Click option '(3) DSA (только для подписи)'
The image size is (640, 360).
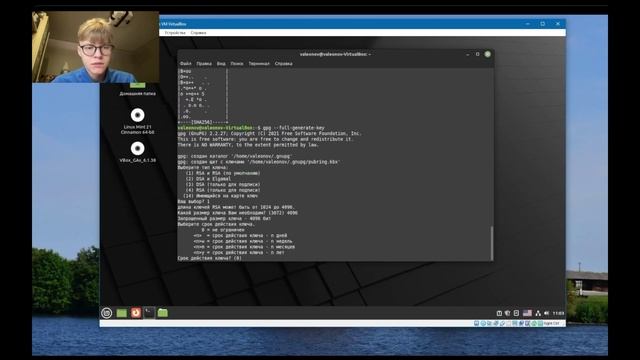pyautogui.click(x=223, y=184)
